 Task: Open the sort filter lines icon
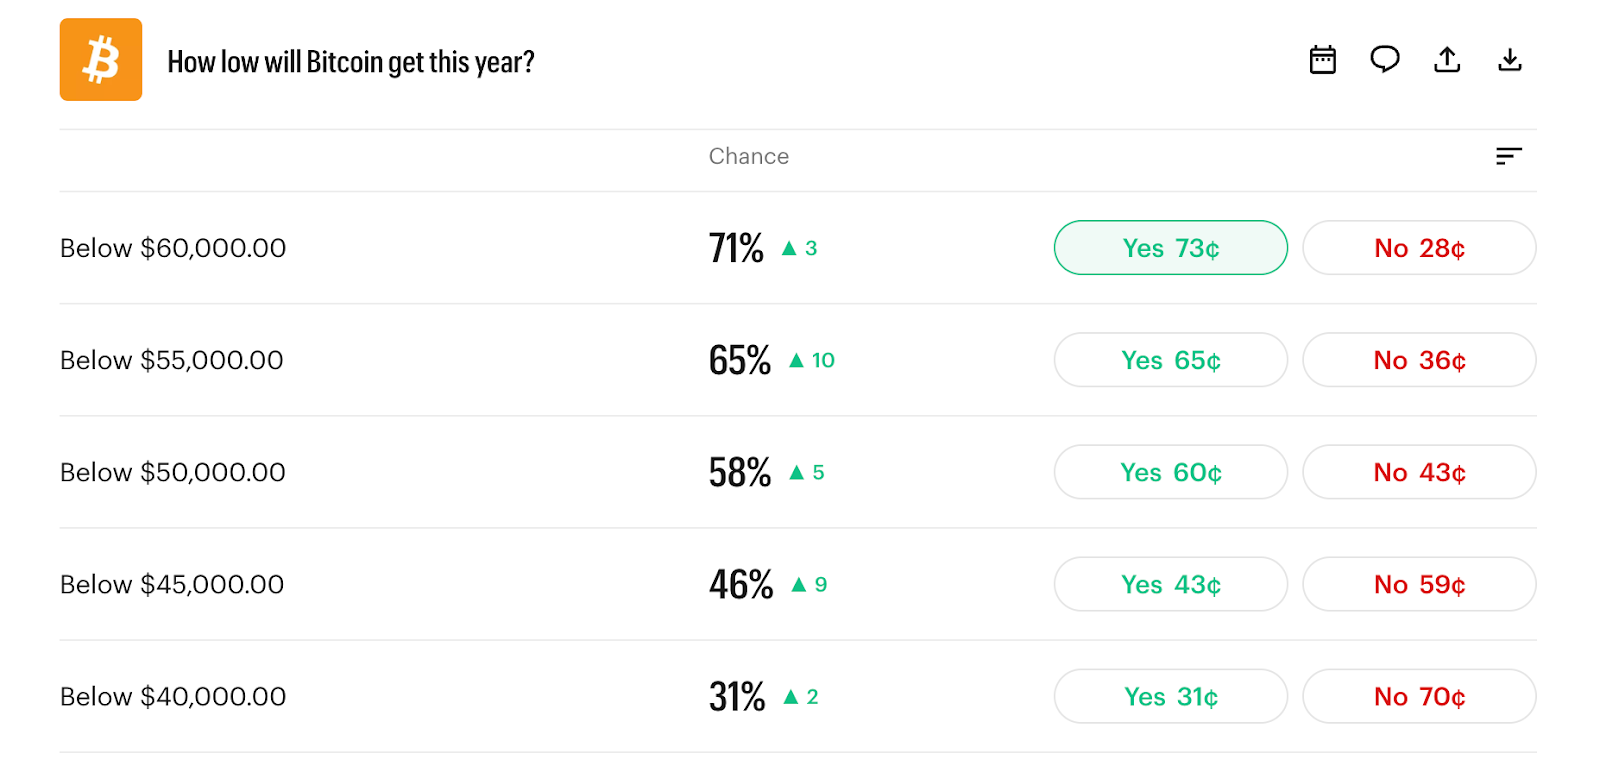click(1509, 156)
